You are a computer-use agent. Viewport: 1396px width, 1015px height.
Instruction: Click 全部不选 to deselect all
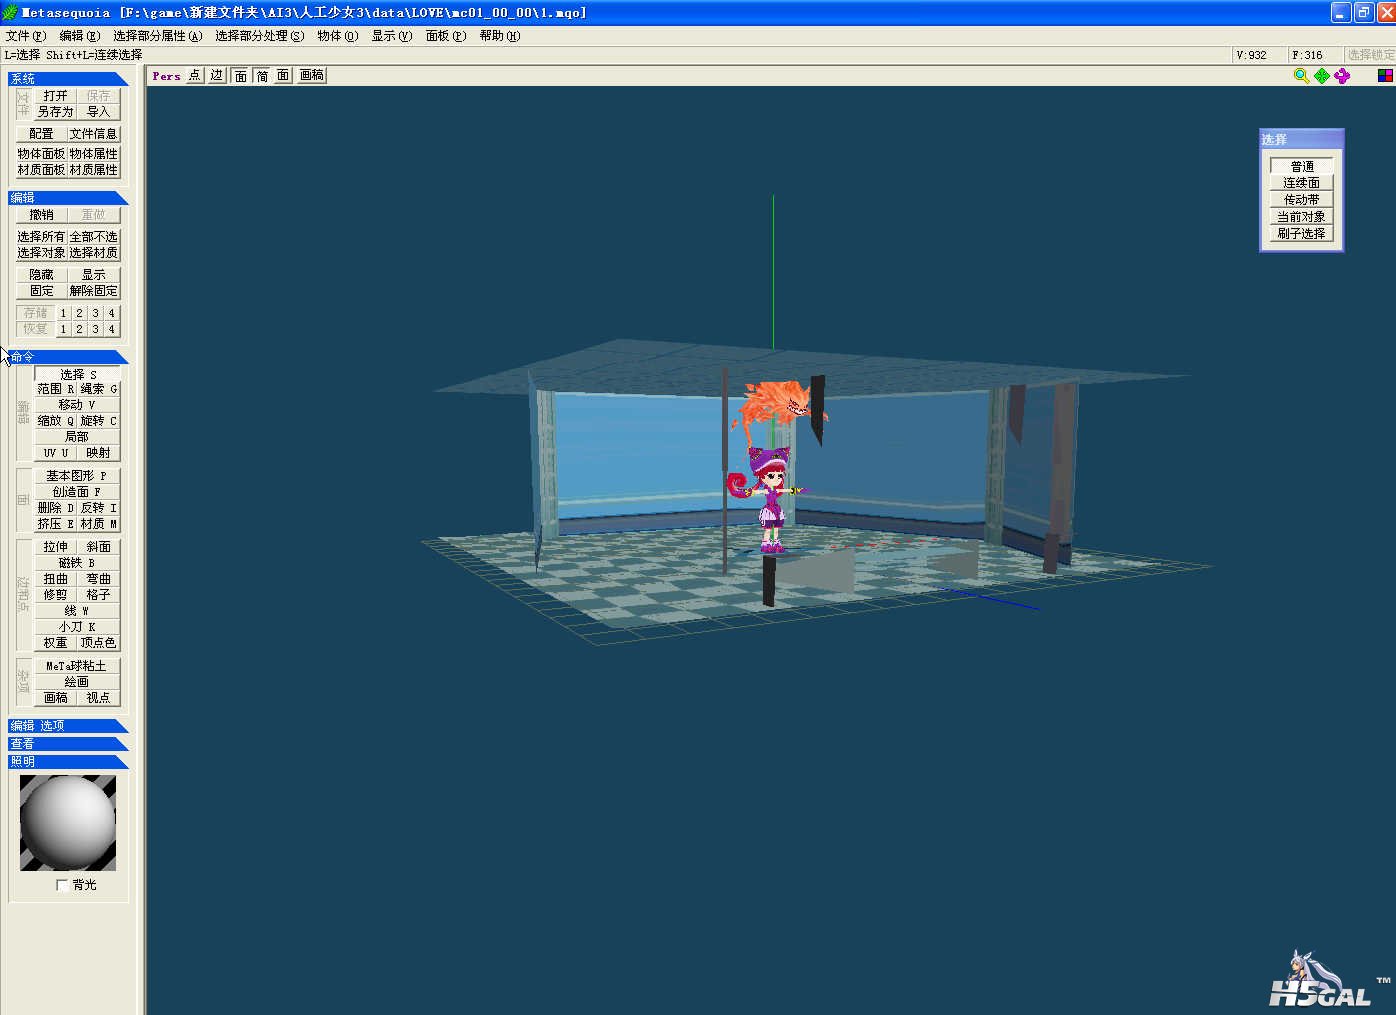pos(93,237)
